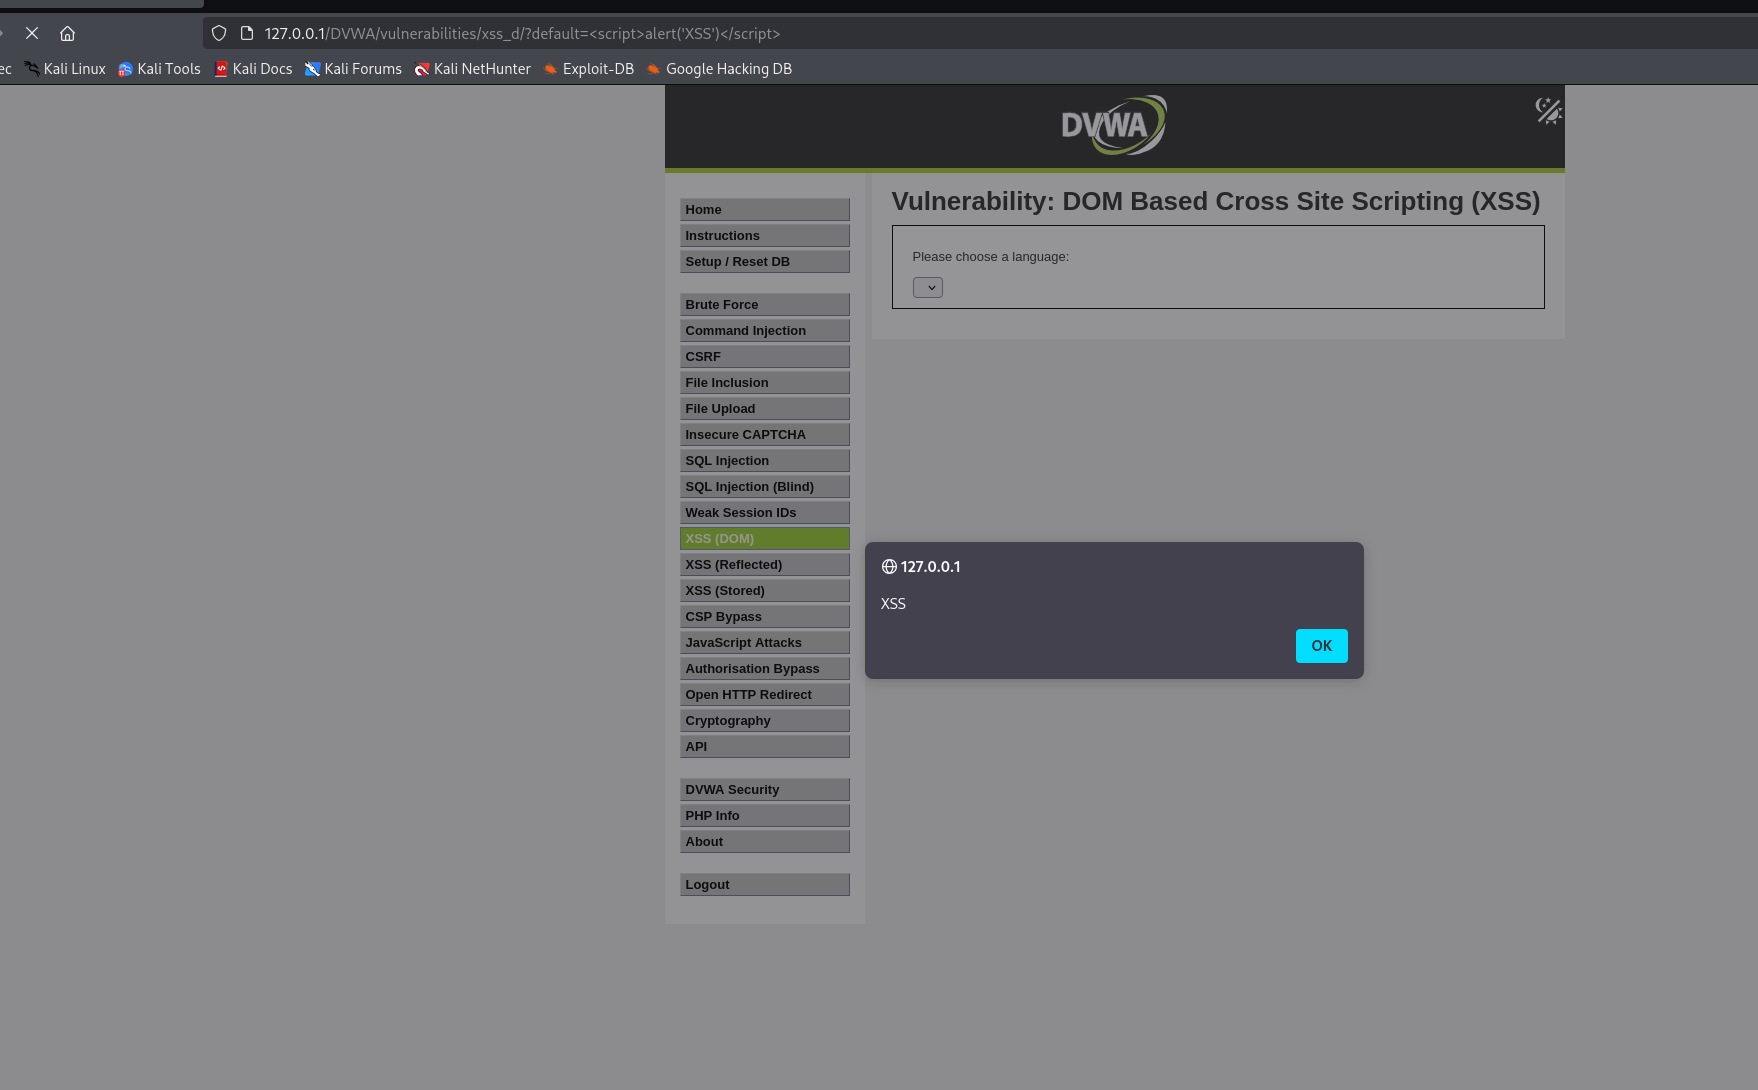Open JavaScript Attacks page
Viewport: 1758px width, 1090px height.
(x=765, y=642)
